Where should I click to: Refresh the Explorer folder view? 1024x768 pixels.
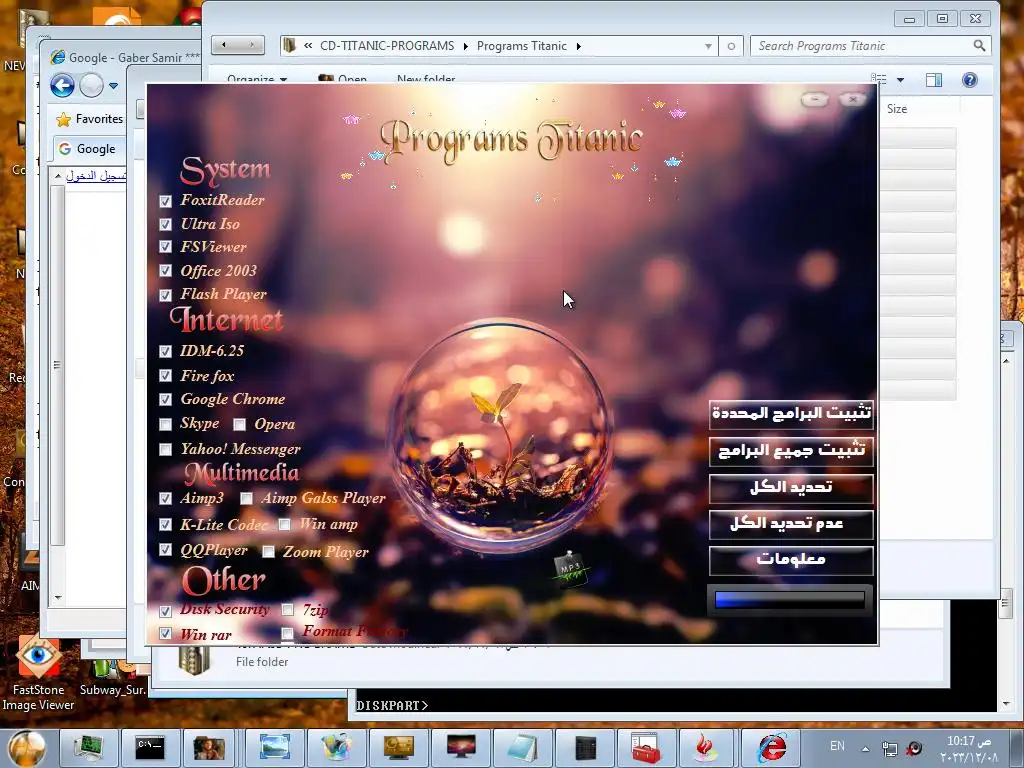(x=731, y=46)
